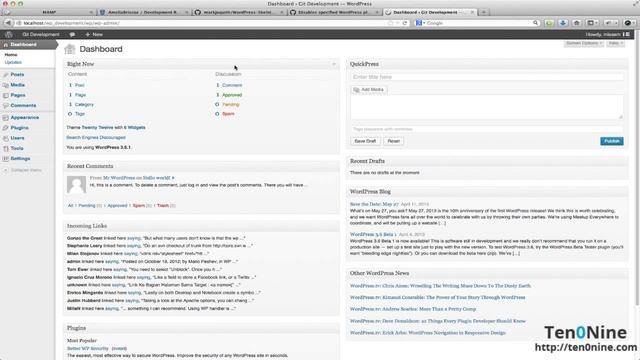Open the Settings menu in sidebar
The image size is (640, 360).
pos(20,158)
